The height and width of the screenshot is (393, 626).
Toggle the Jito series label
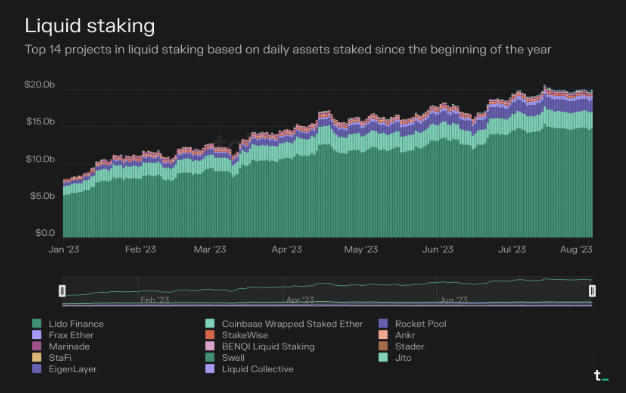[403, 358]
